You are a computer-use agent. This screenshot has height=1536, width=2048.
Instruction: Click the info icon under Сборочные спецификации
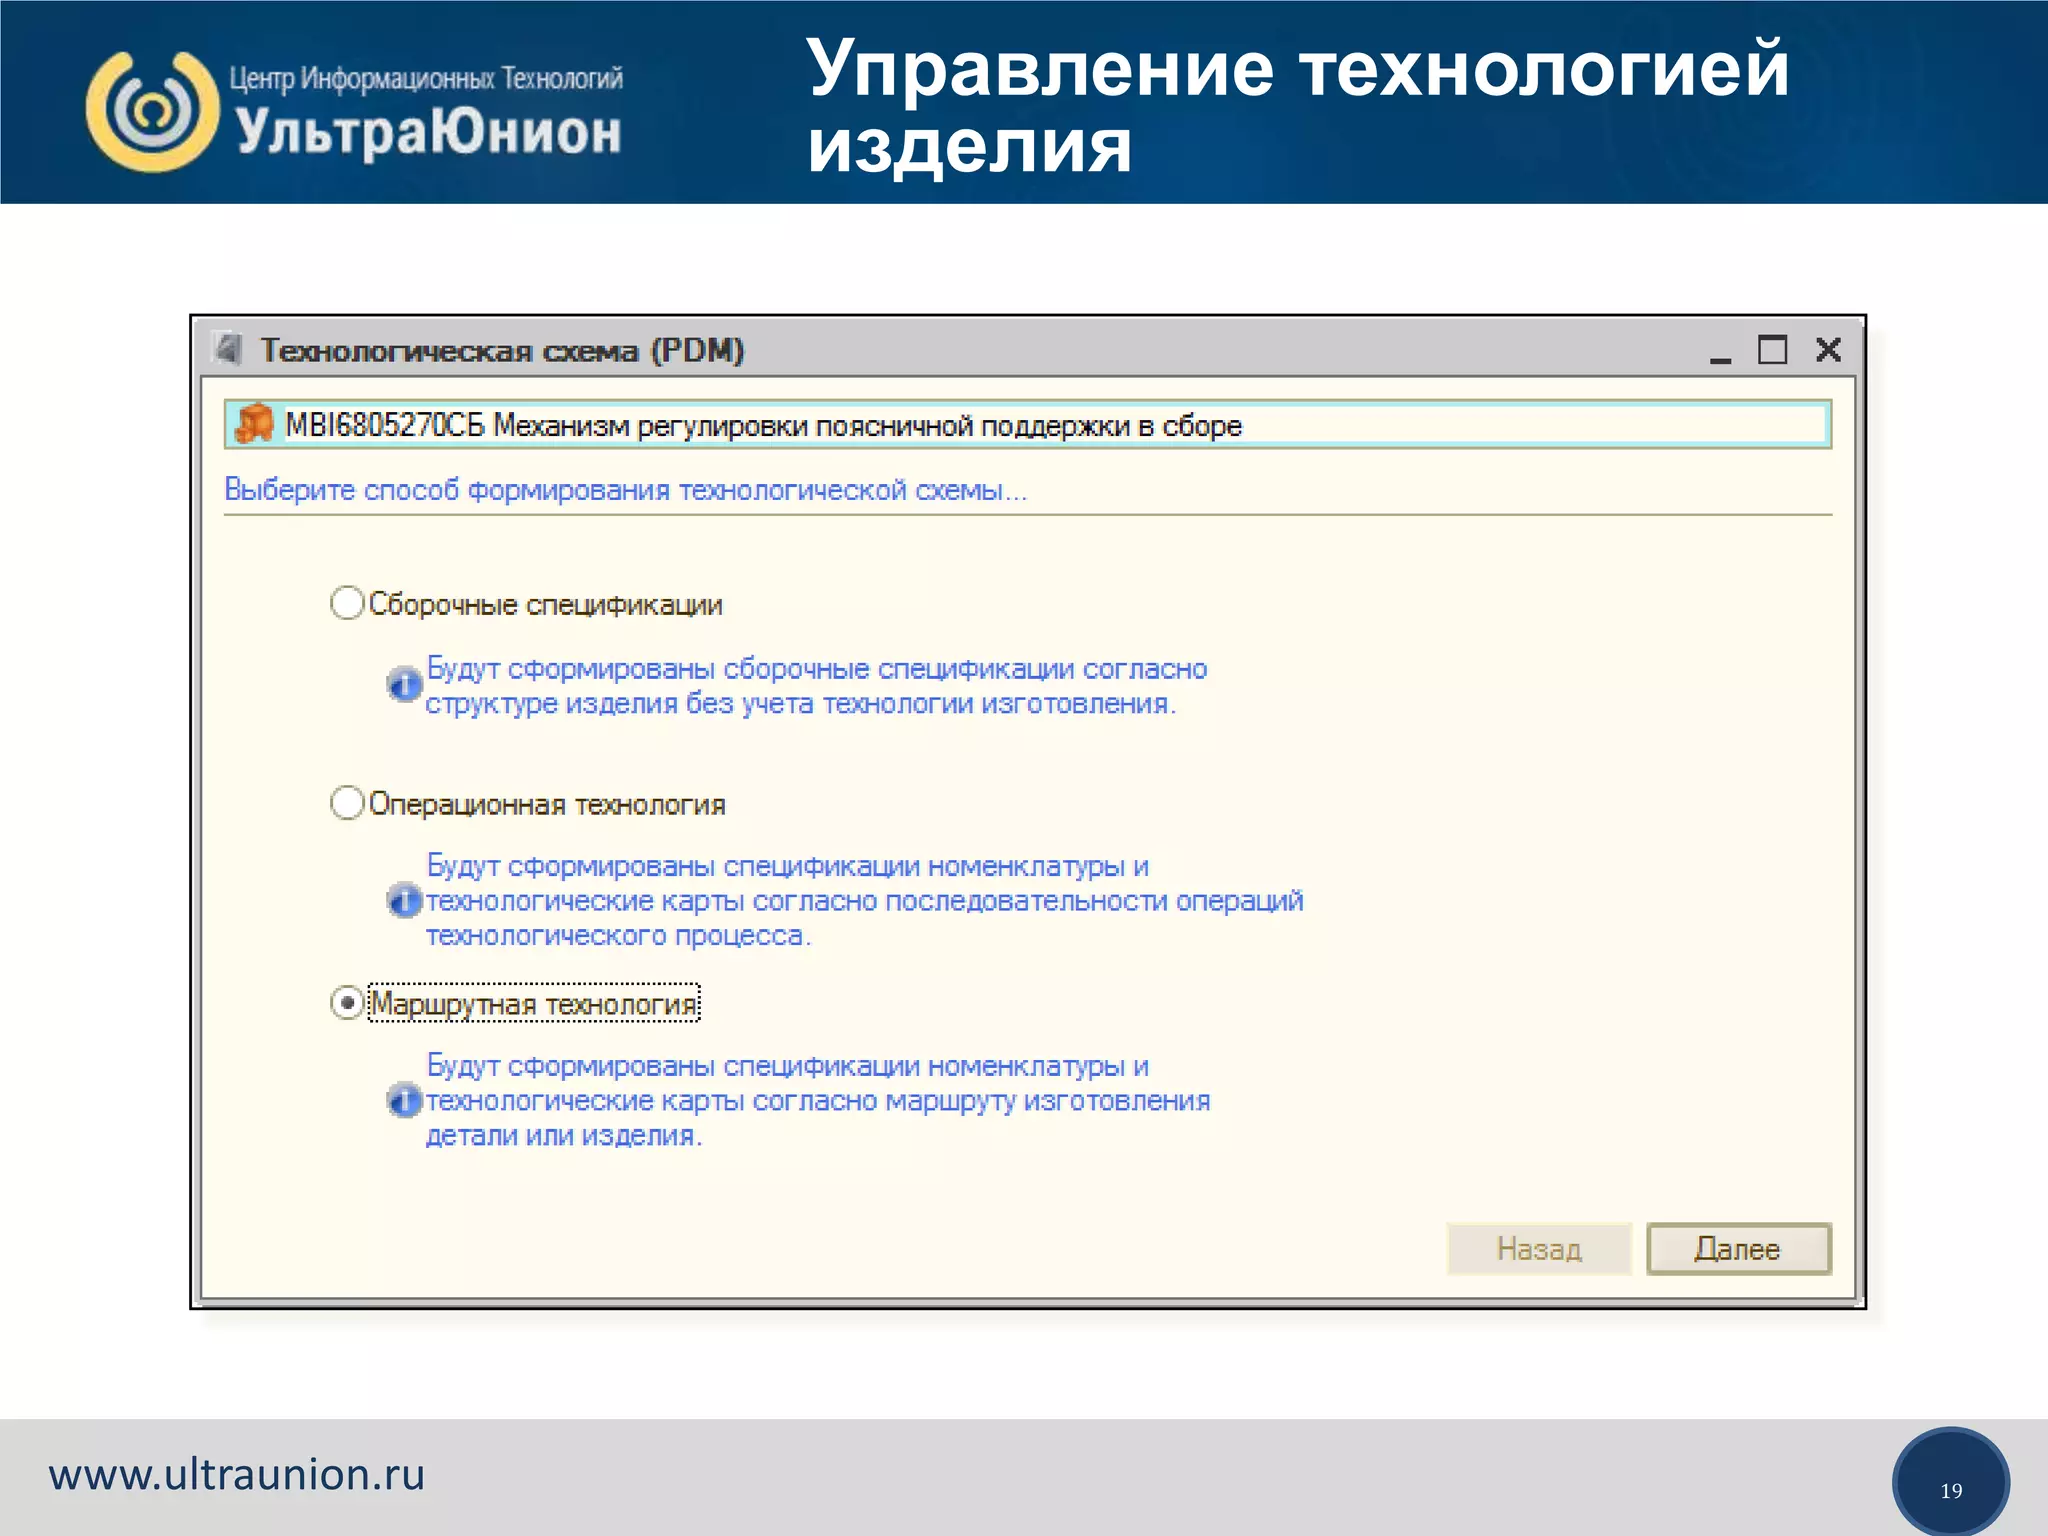404,685
